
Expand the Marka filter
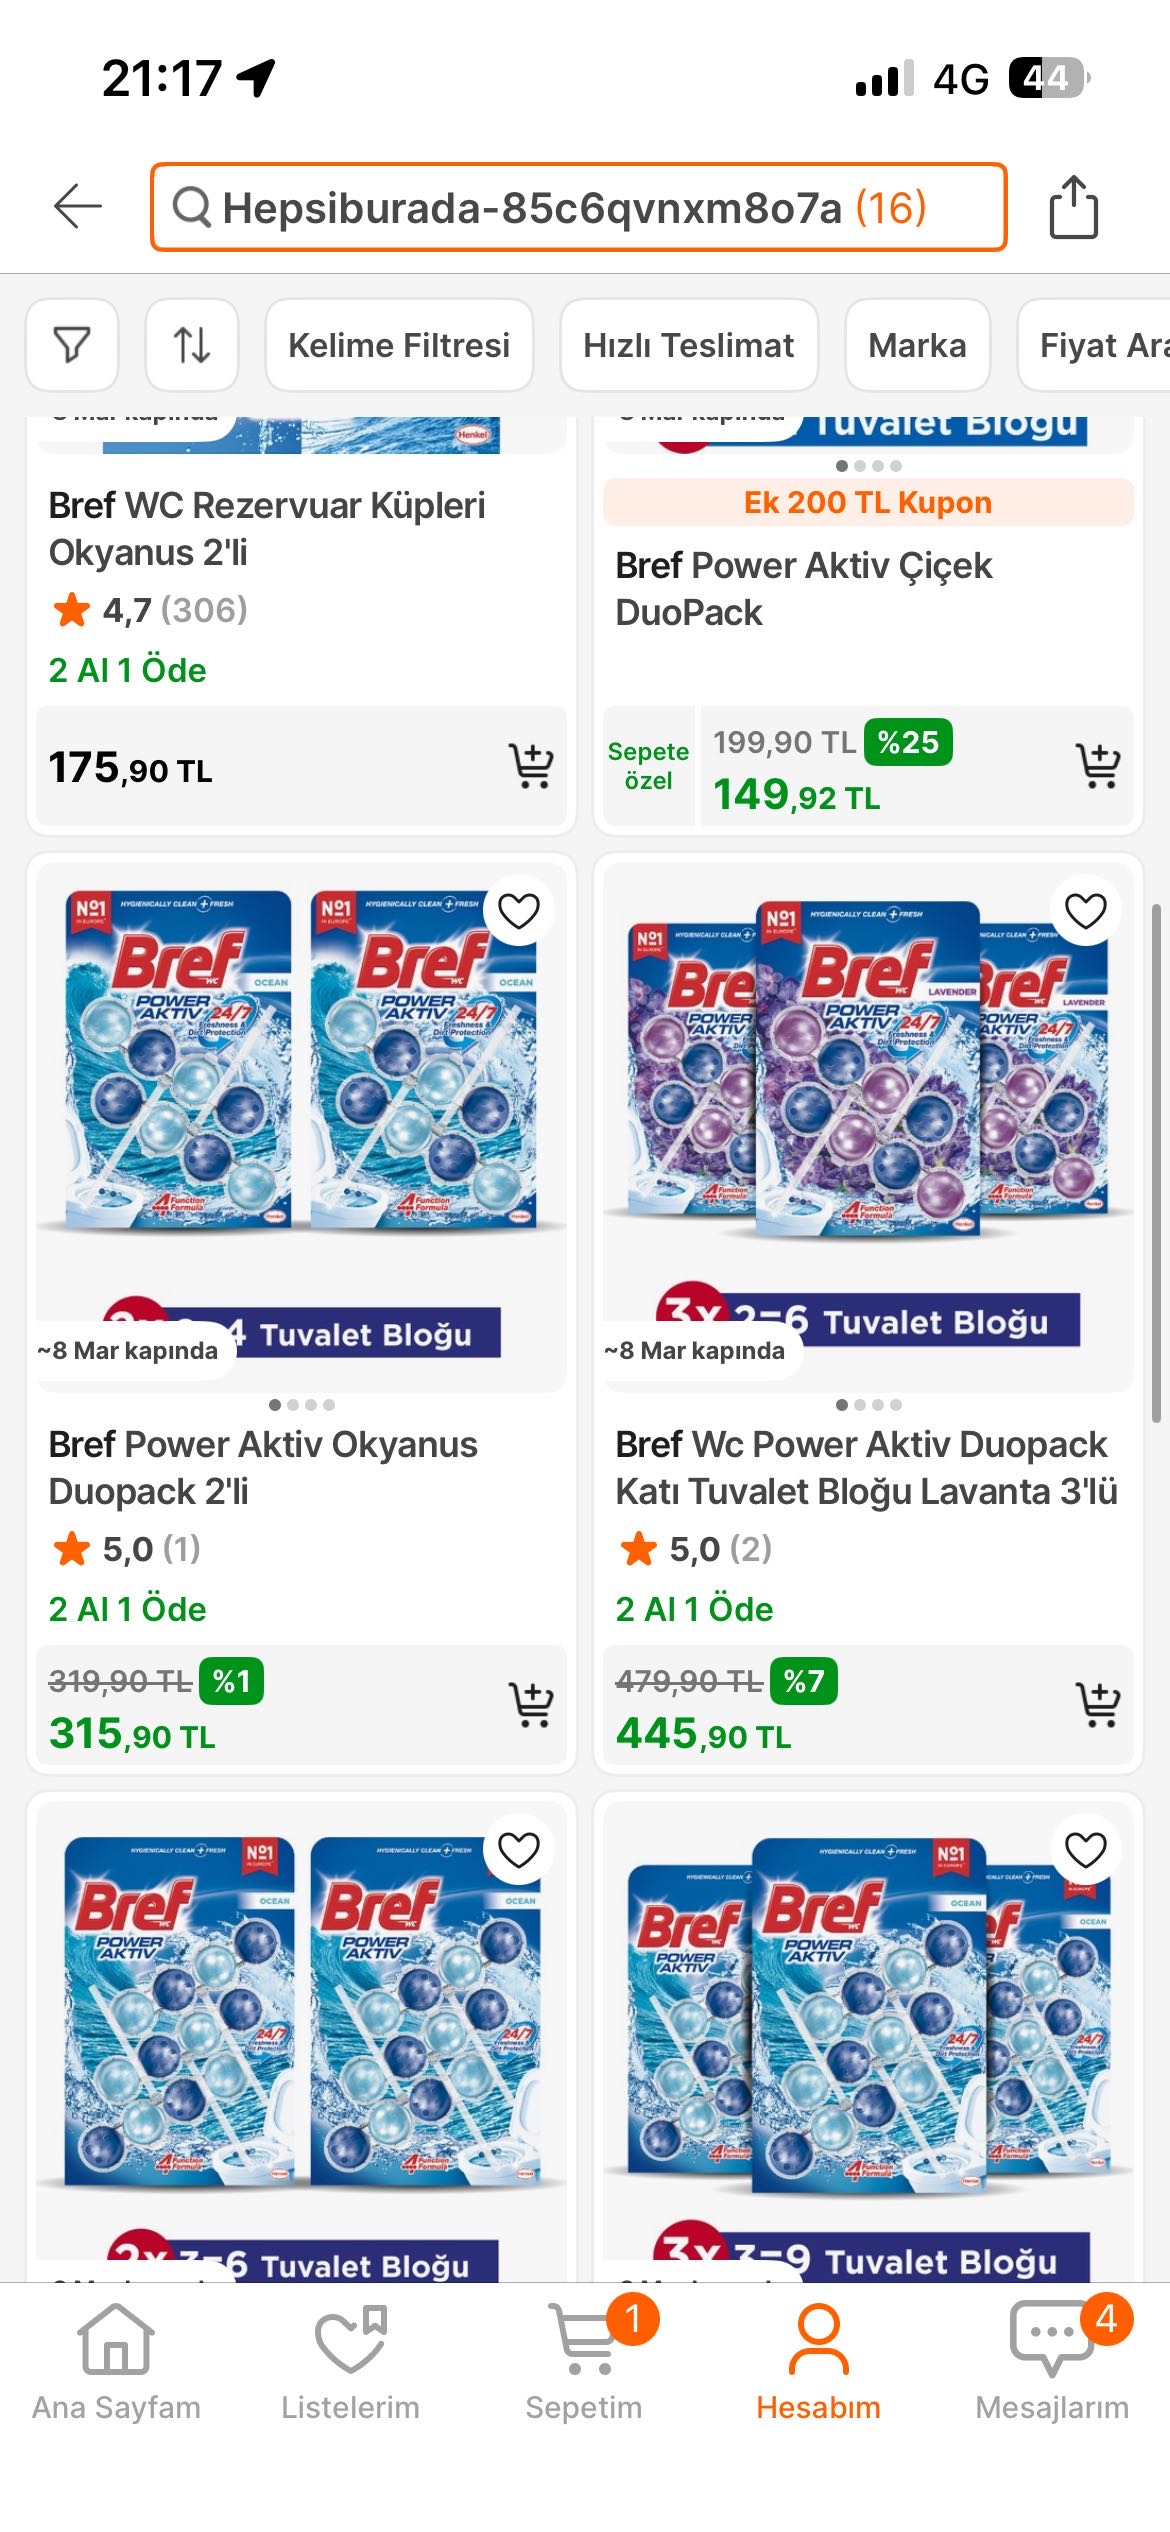917,345
